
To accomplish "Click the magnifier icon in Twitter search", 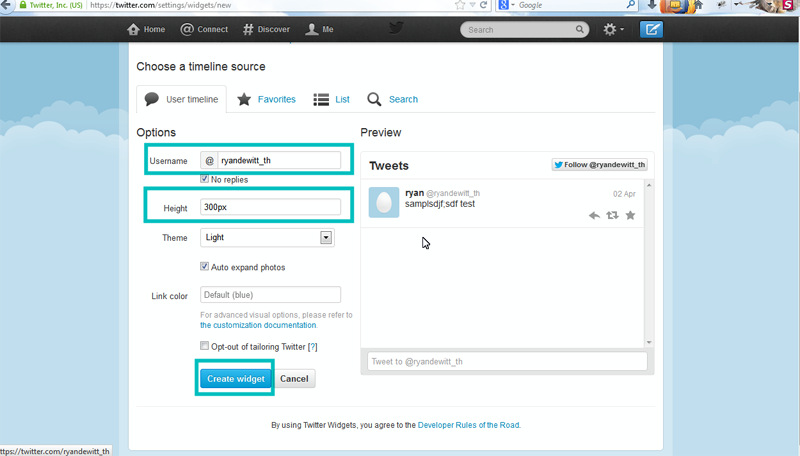I will point(580,30).
